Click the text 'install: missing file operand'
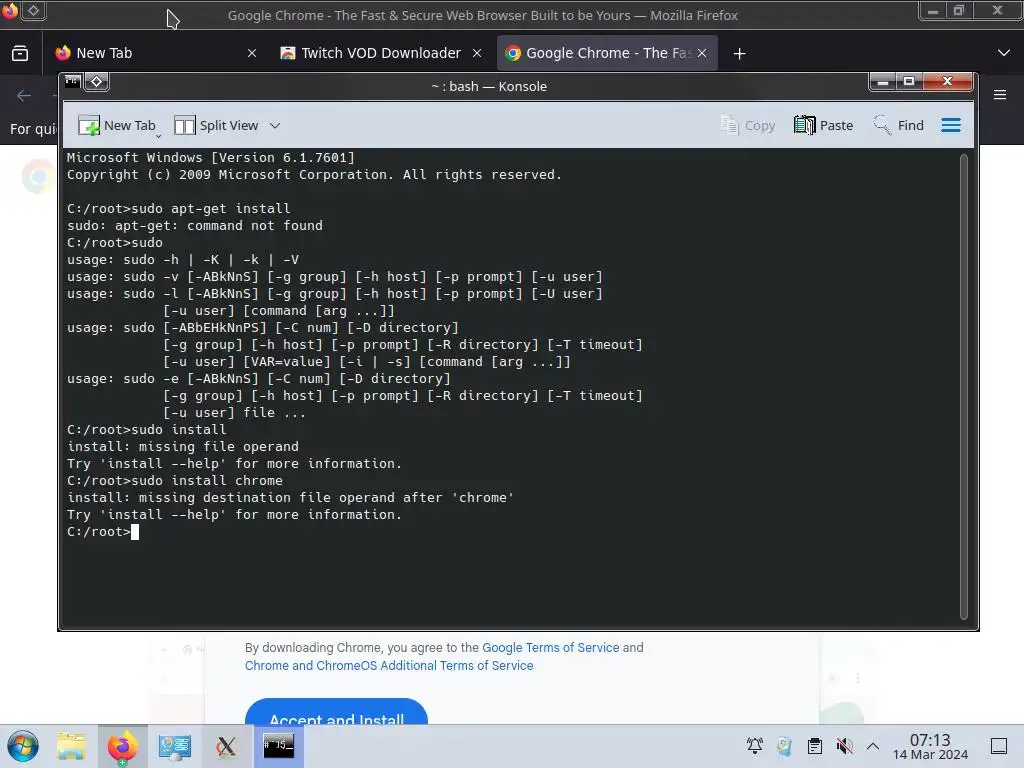 (183, 447)
